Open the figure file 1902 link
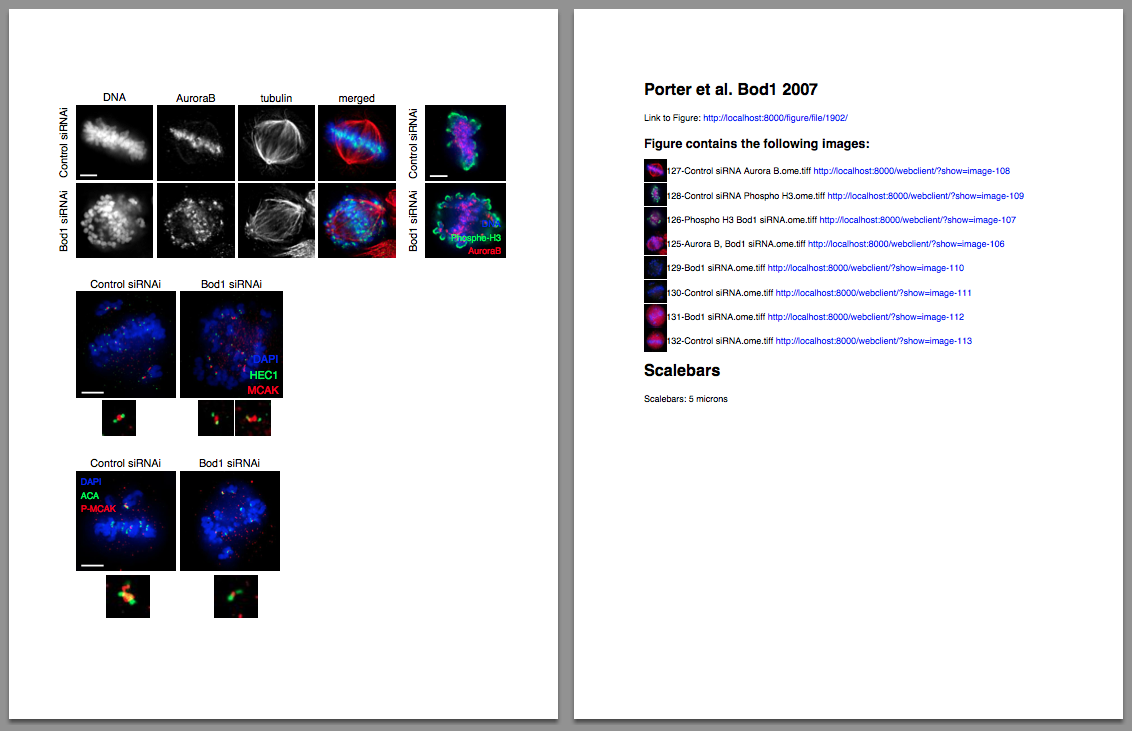This screenshot has height=731, width=1132. (775, 118)
